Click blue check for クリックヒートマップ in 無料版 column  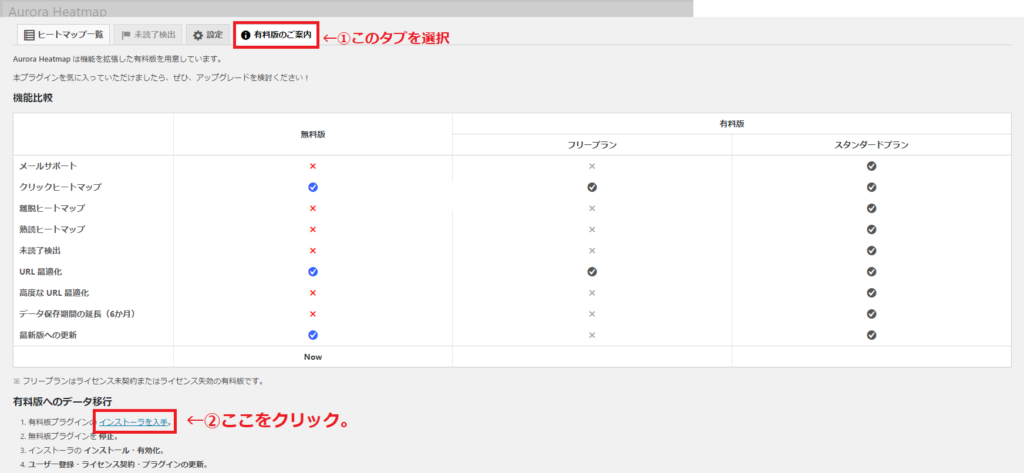313,187
